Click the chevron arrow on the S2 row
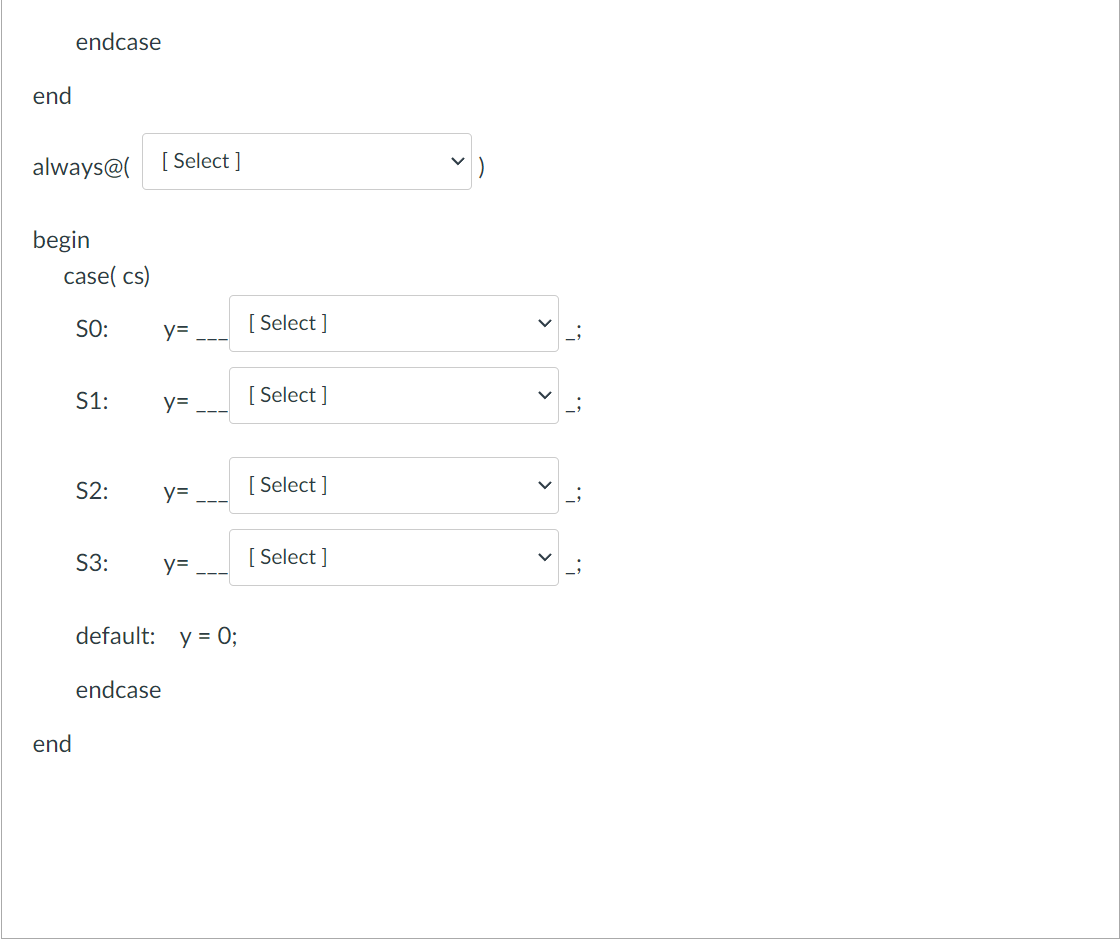Screen dimensions: 1120x940 [544, 486]
